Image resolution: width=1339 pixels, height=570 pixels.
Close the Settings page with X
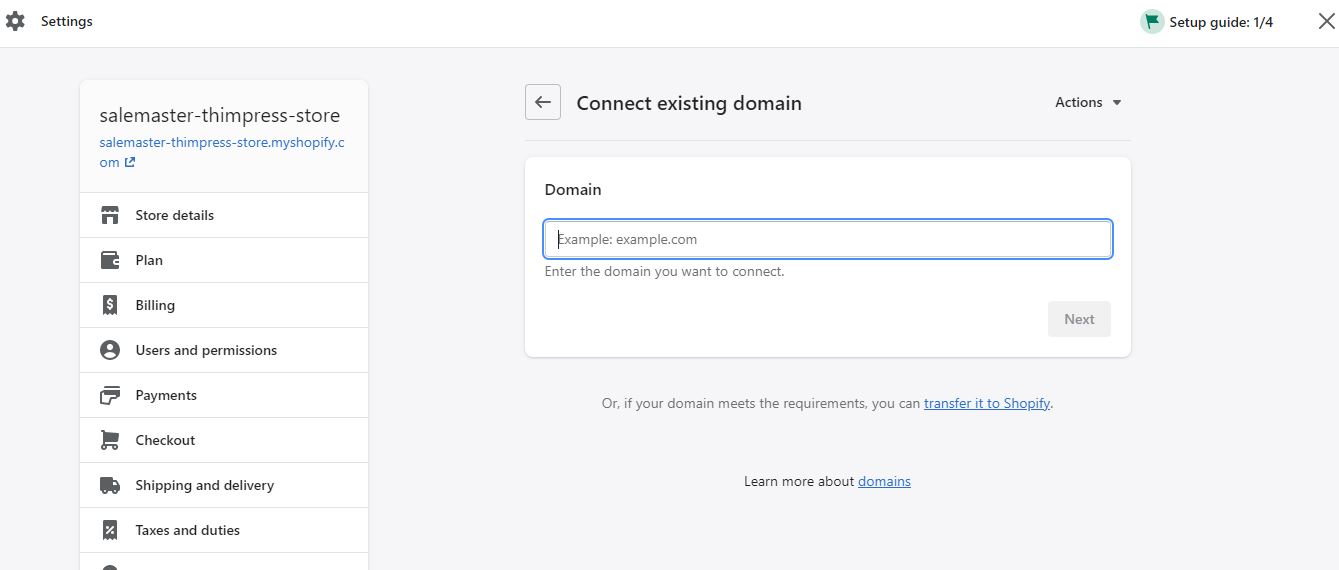1326,21
